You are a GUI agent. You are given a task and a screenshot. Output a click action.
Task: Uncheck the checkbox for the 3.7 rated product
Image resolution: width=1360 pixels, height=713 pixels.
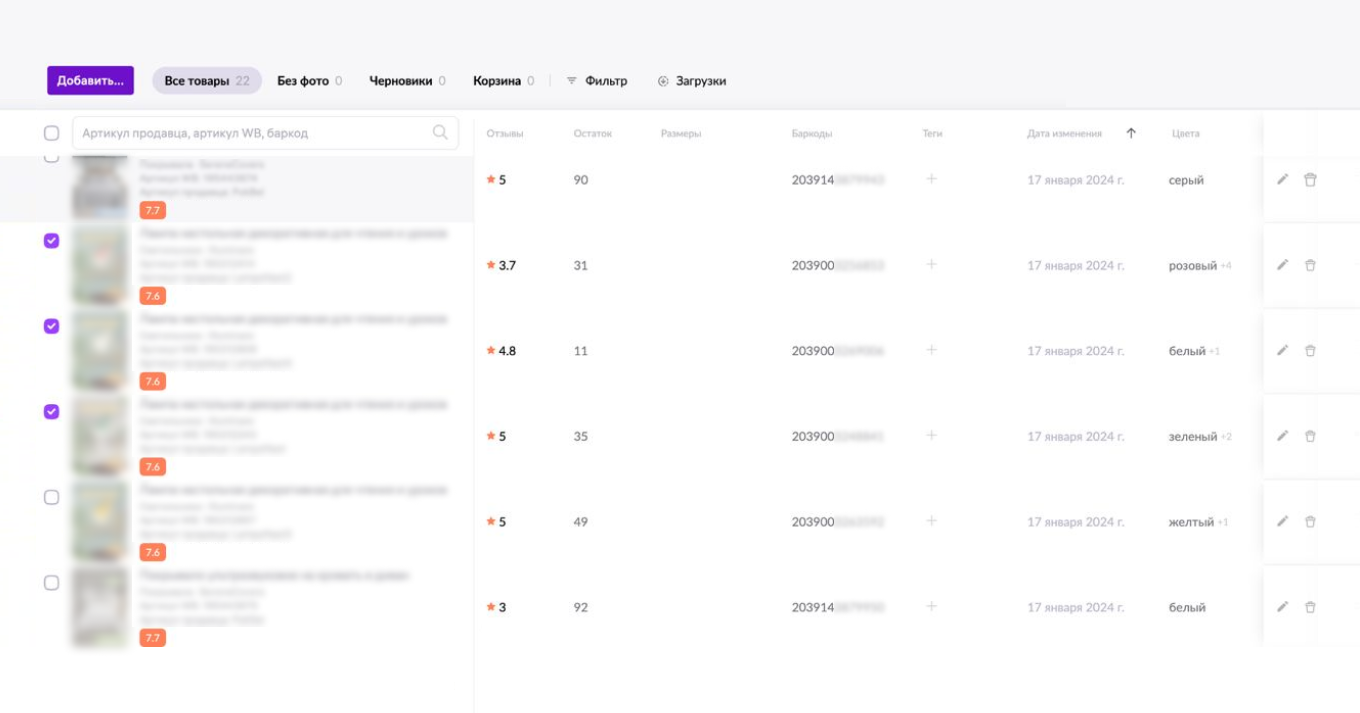tap(52, 241)
